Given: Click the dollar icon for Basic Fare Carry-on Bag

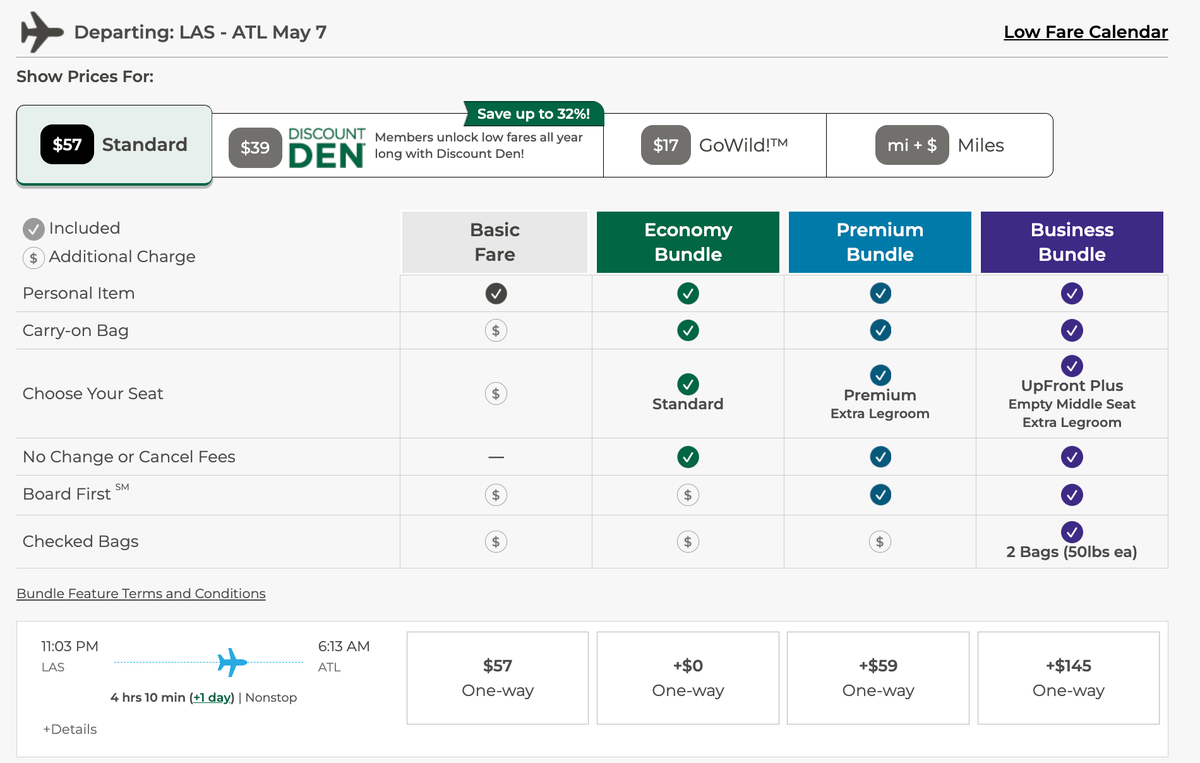Looking at the screenshot, I should click(x=495, y=330).
